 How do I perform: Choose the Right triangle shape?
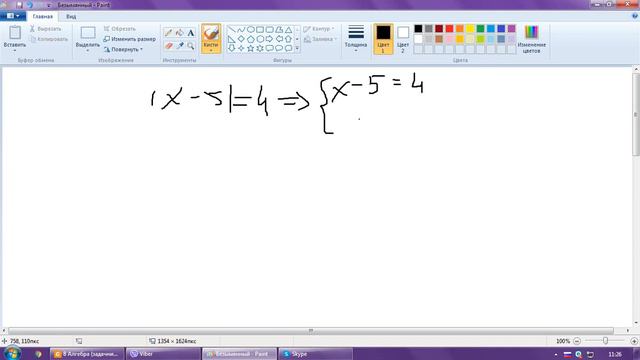pos(231,39)
